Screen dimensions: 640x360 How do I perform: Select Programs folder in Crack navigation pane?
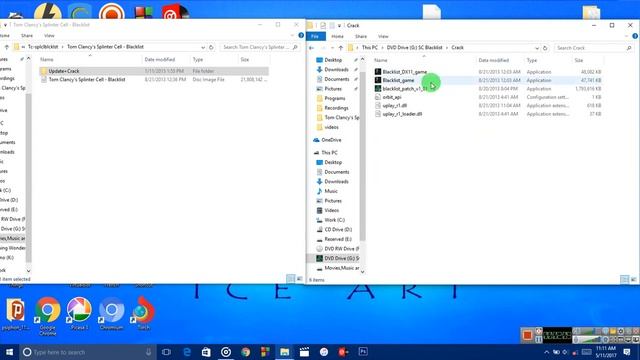pos(334,98)
